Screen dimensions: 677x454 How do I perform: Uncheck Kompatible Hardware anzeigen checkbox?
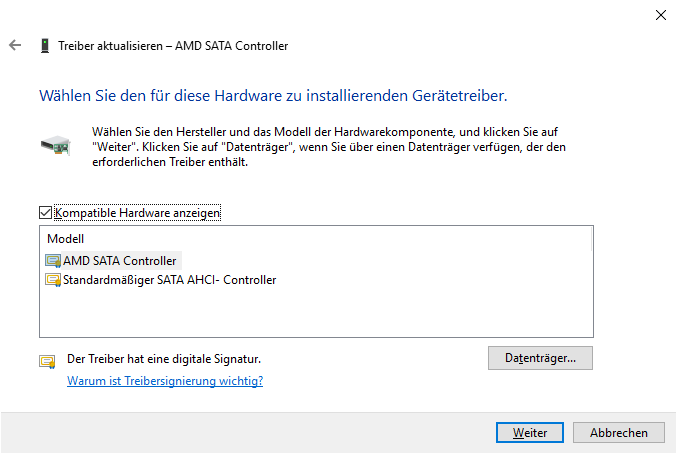point(45,212)
